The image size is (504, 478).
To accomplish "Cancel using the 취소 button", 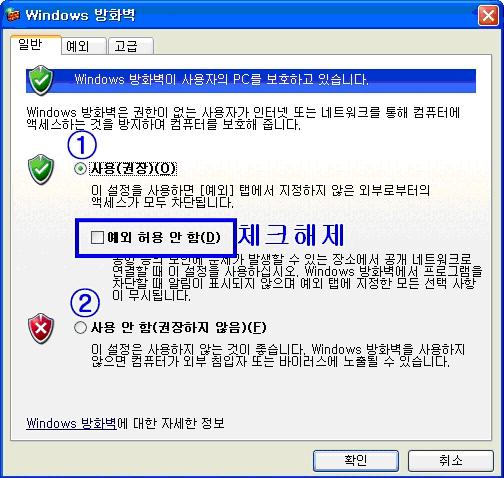I will 451,461.
